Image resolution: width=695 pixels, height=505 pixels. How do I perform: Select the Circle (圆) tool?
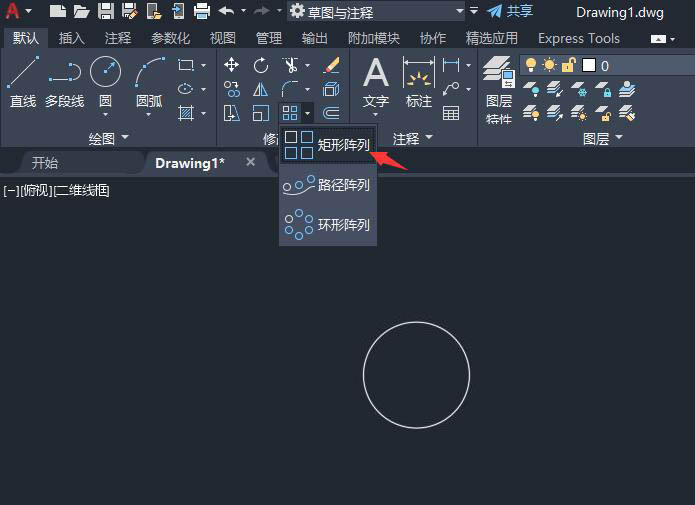pyautogui.click(x=105, y=80)
